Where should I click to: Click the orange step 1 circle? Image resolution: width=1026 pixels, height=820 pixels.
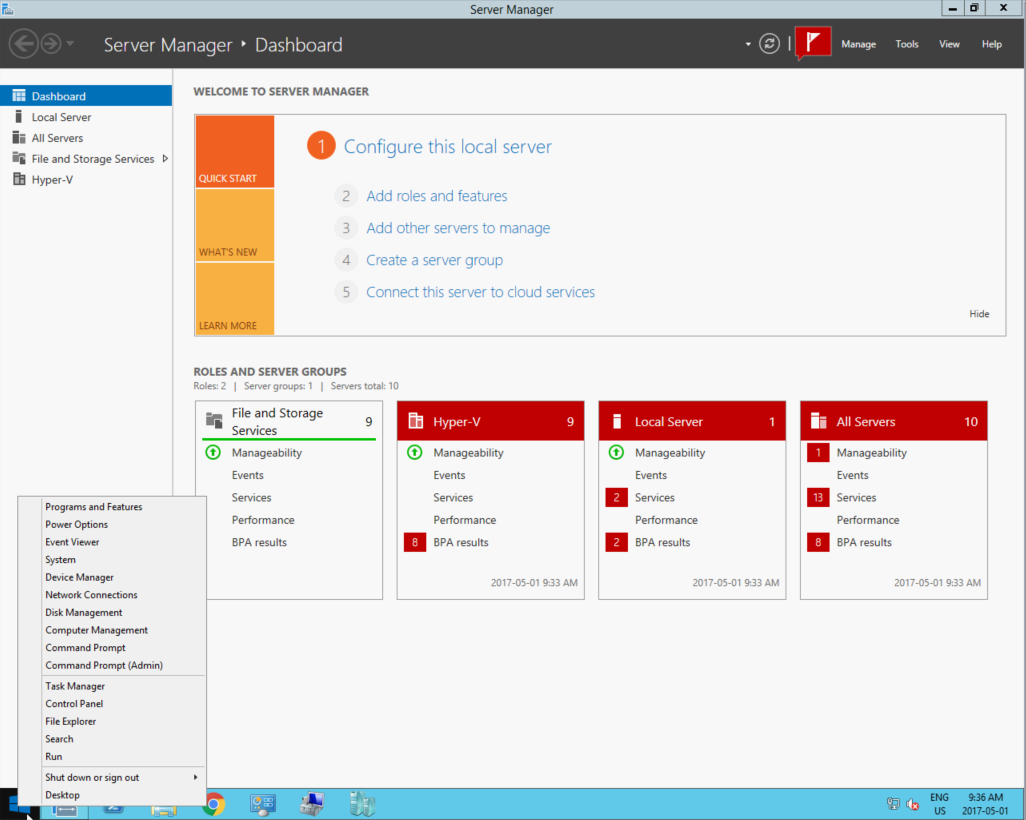(321, 145)
